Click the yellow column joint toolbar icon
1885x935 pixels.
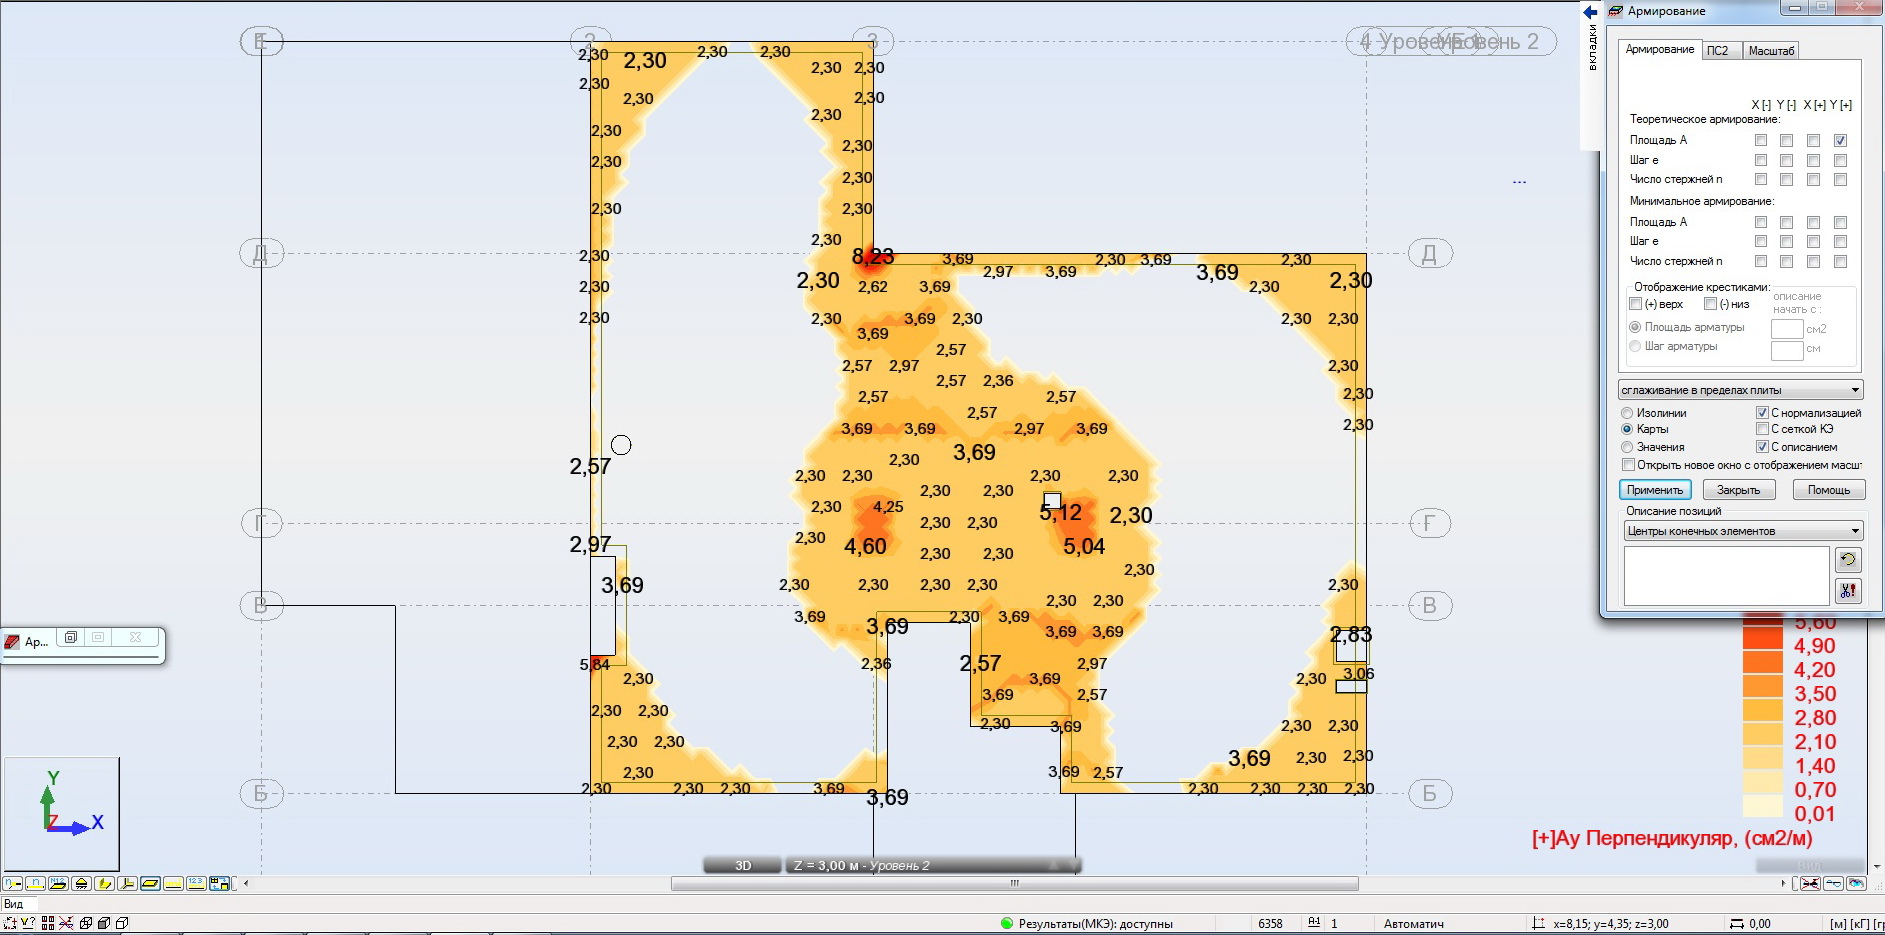127,884
